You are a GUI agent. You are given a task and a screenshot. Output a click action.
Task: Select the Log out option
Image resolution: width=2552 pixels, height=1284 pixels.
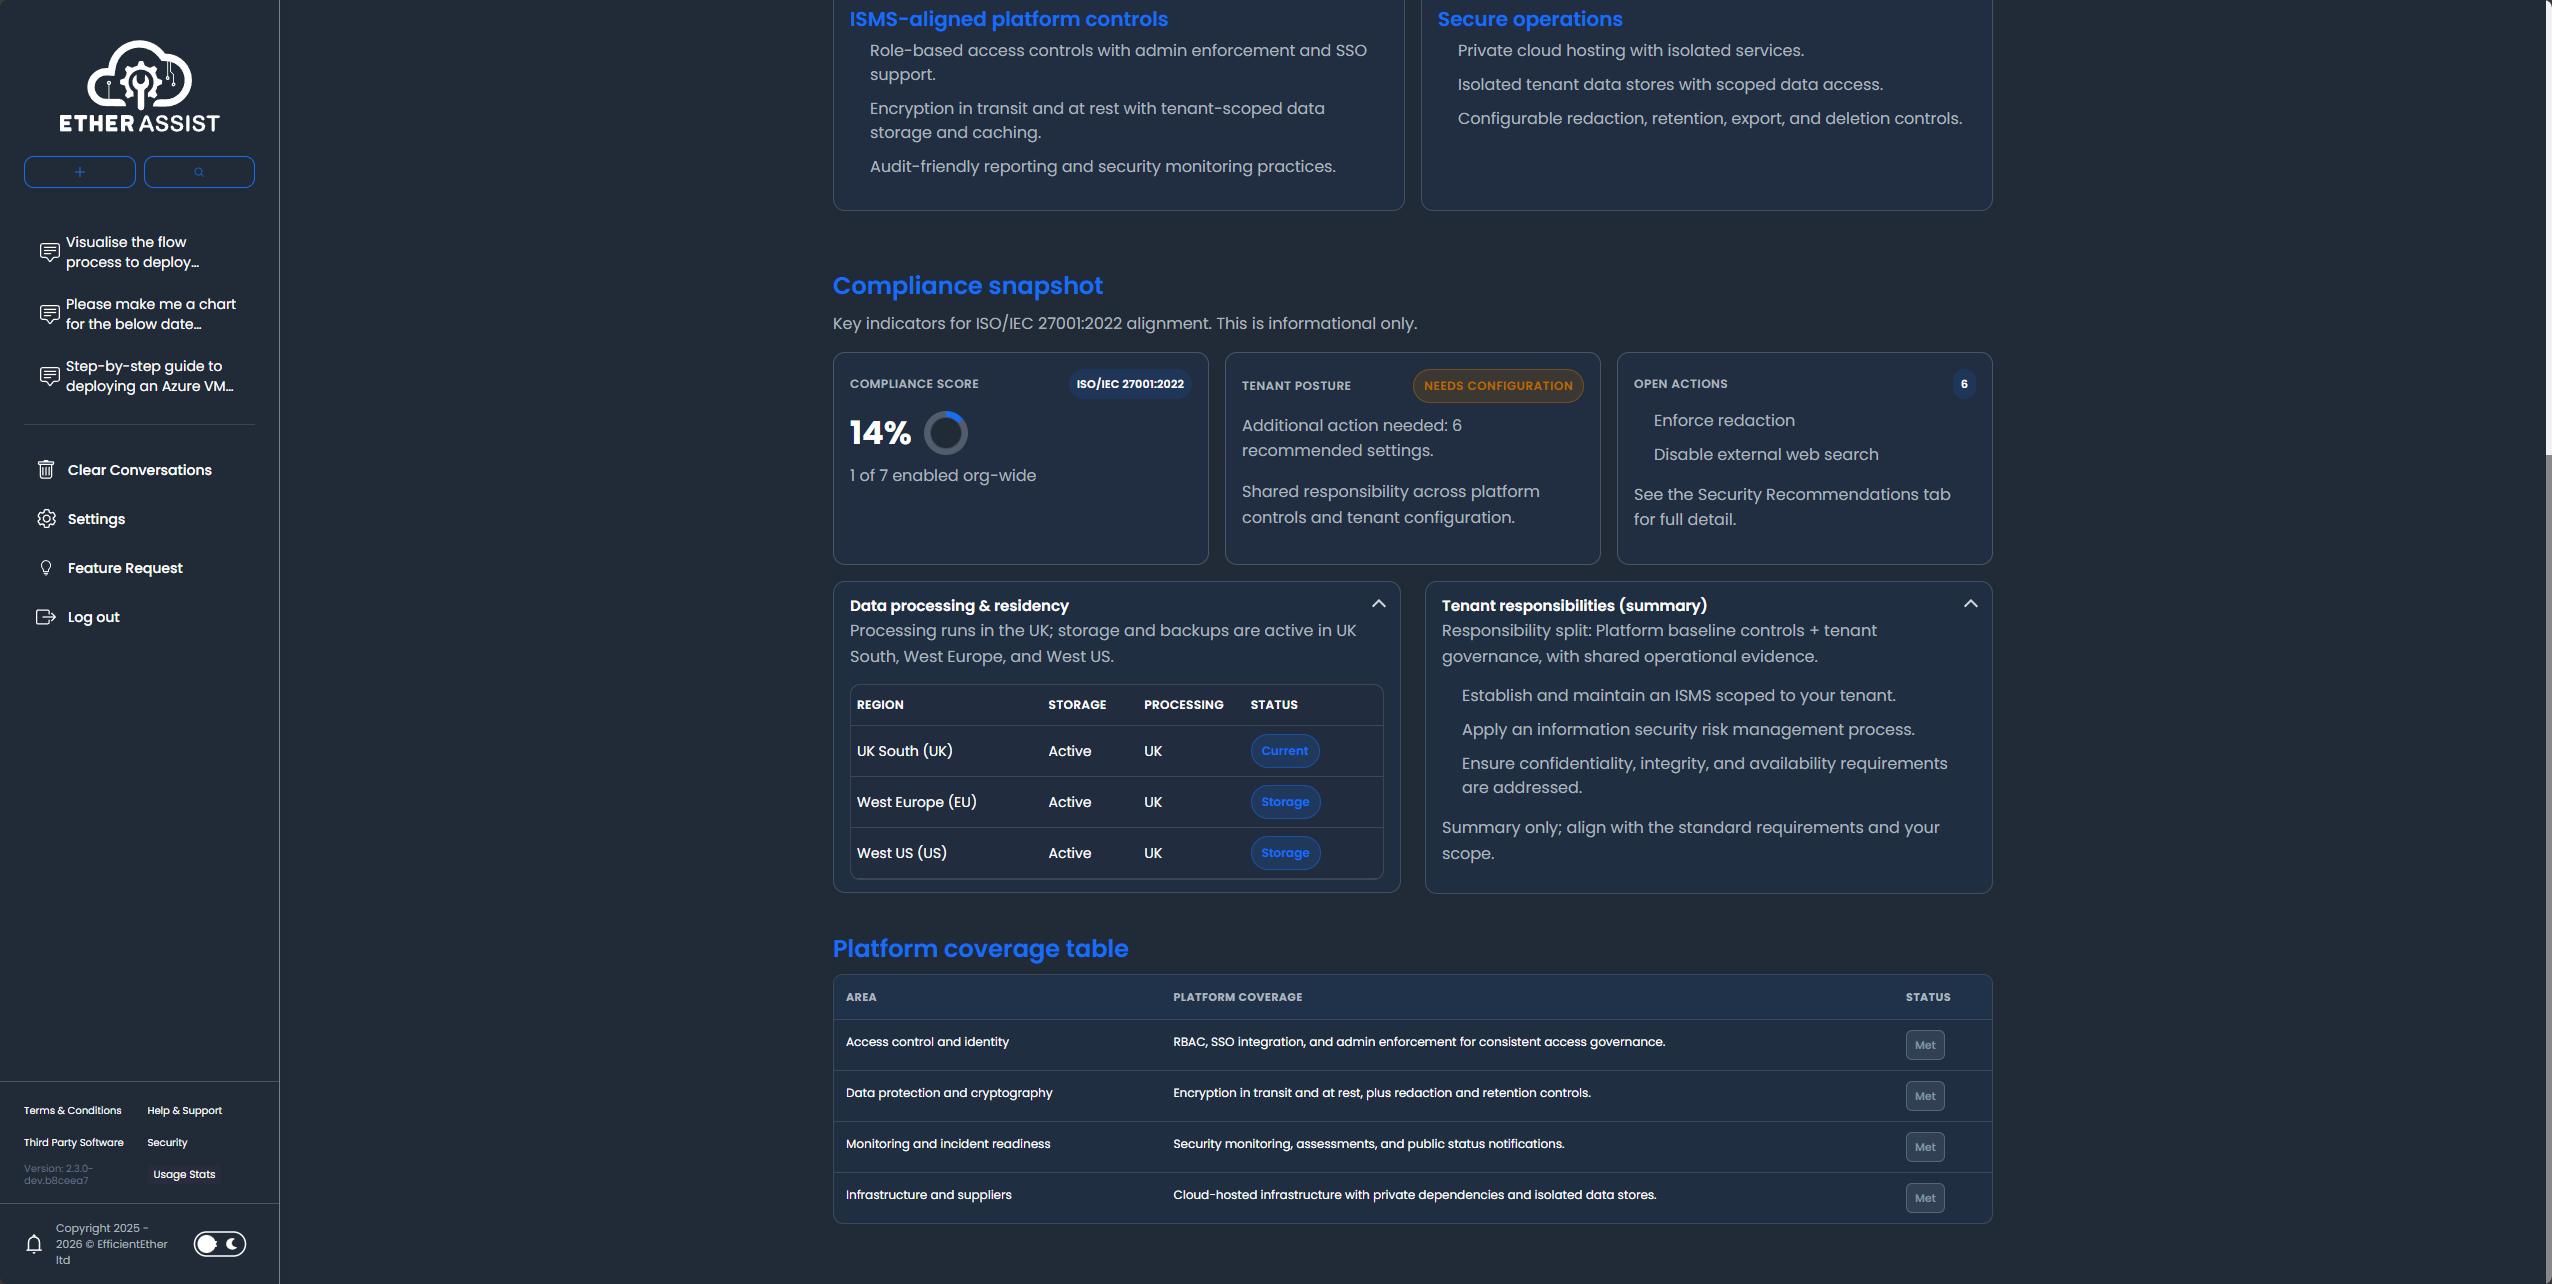coord(93,617)
